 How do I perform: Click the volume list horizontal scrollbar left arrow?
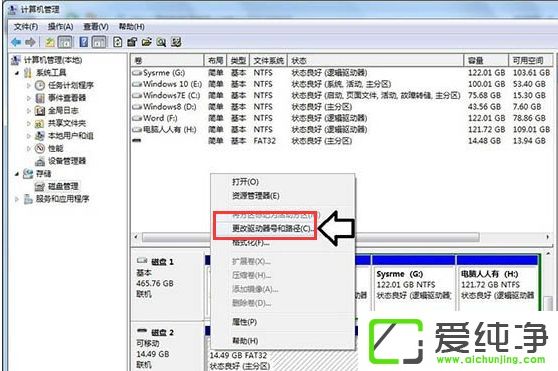click(x=136, y=237)
